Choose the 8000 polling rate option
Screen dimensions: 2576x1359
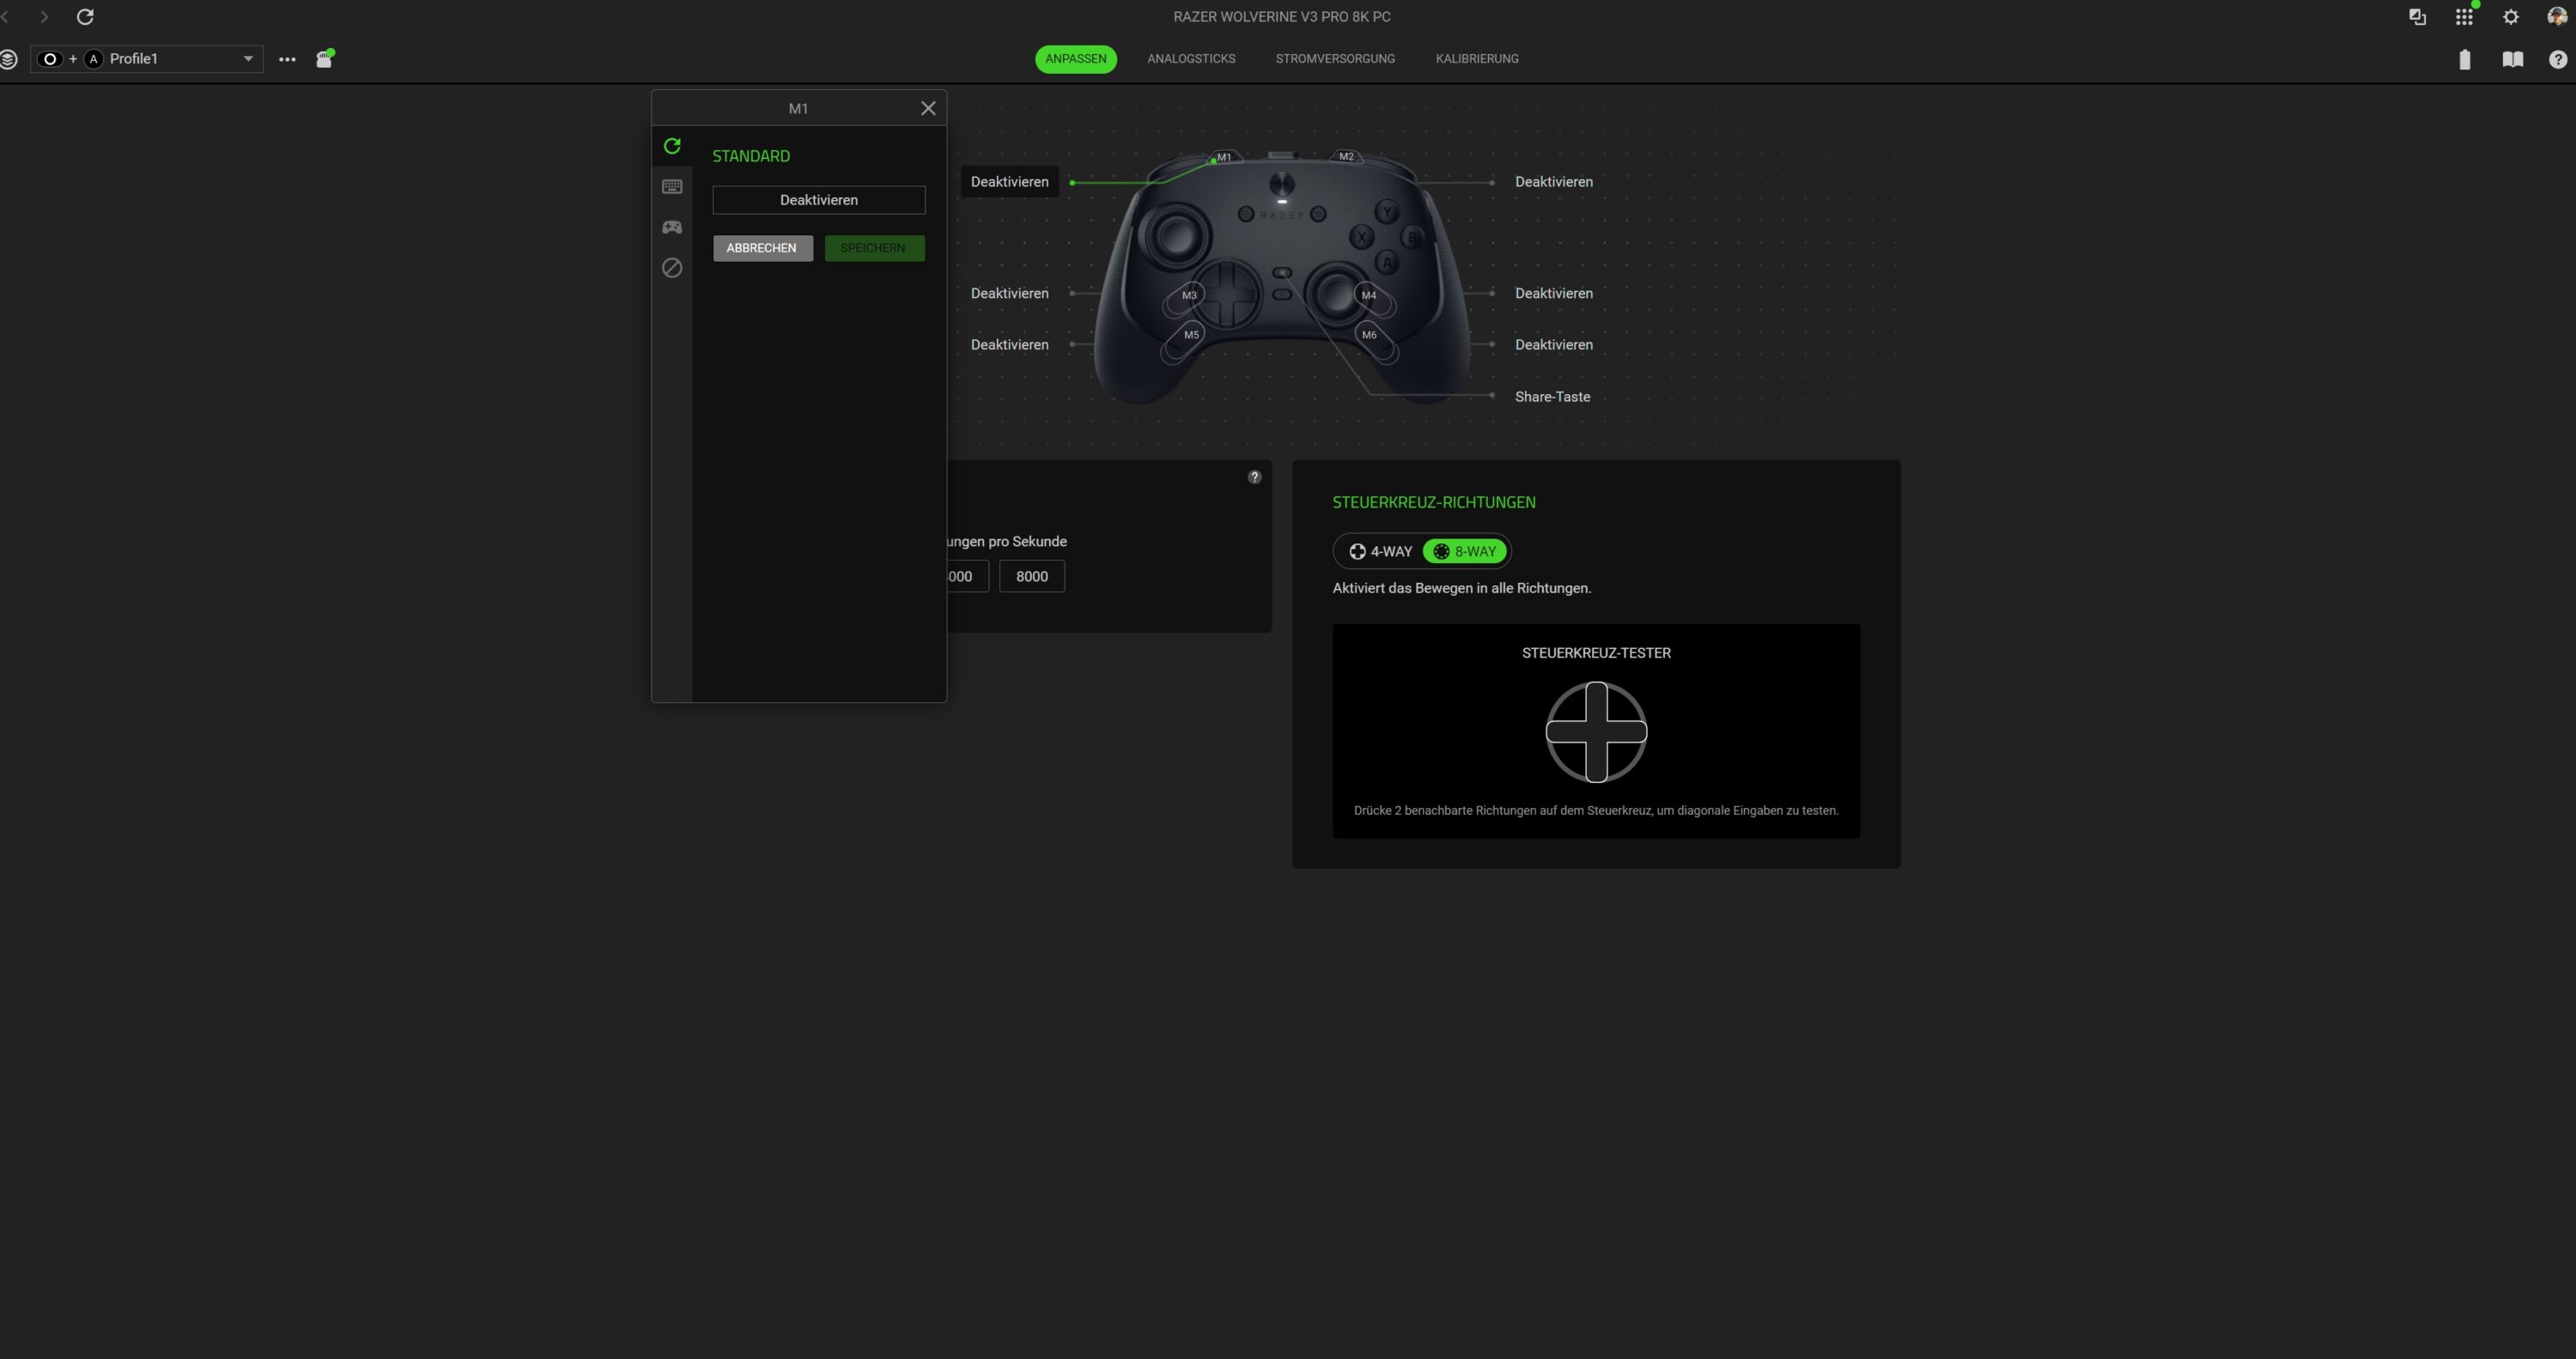1031,576
